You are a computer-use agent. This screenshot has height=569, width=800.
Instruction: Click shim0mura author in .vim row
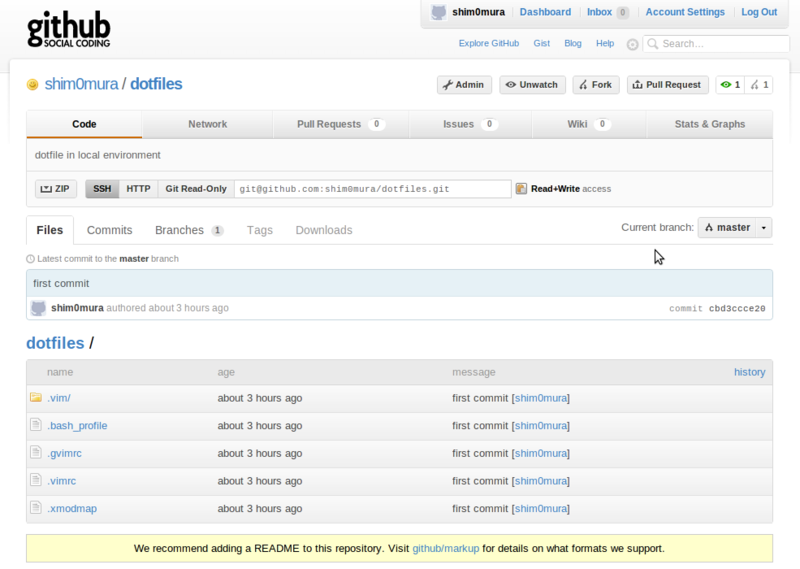(541, 398)
